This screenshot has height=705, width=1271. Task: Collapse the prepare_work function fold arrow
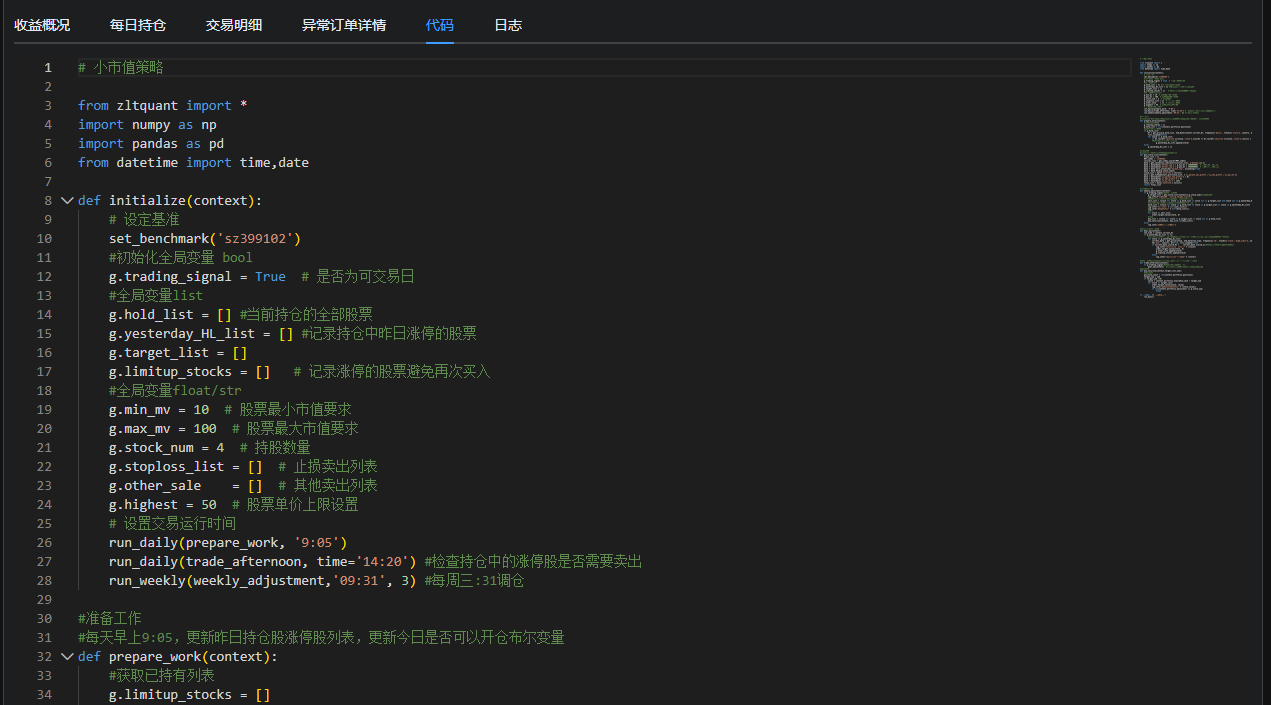pyautogui.click(x=67, y=657)
